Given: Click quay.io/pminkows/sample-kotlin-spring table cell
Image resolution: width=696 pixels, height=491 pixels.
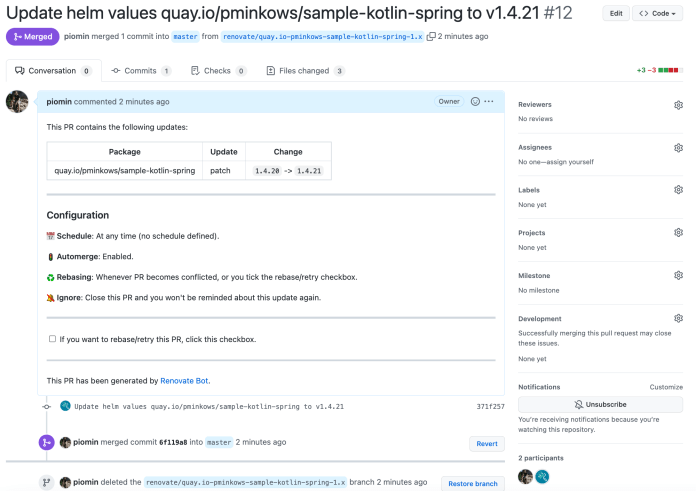Looking at the screenshot, I should pyautogui.click(x=125, y=170).
